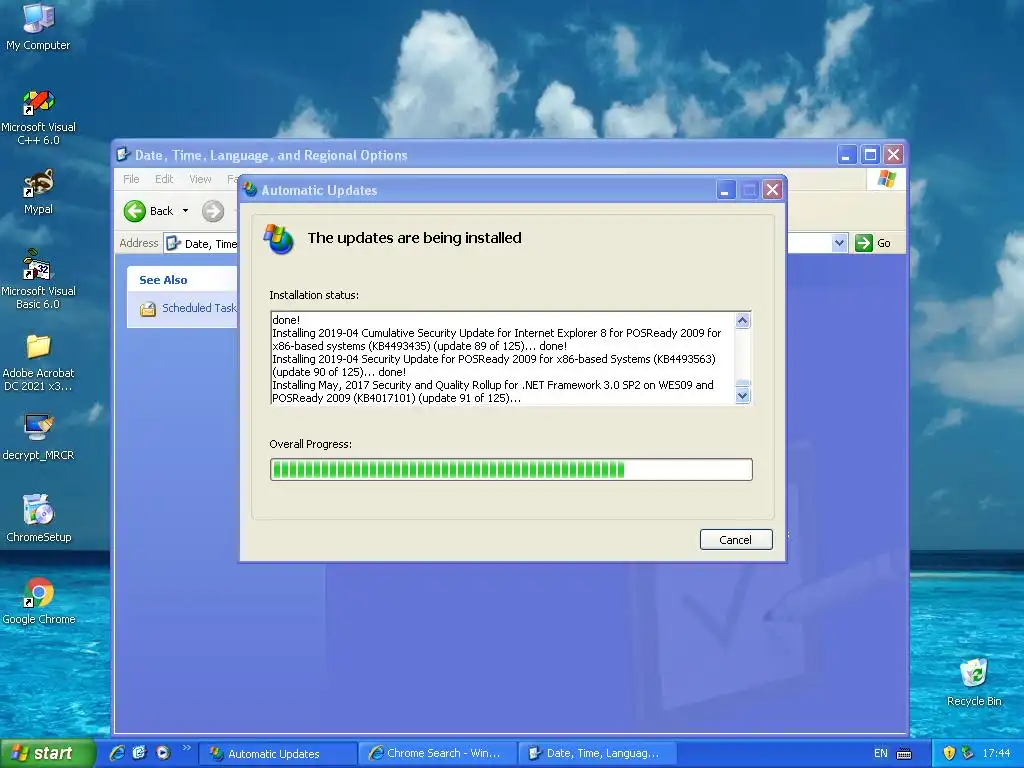This screenshot has height=768, width=1024.
Task: Open File menu in Regional Options window
Action: click(x=131, y=179)
